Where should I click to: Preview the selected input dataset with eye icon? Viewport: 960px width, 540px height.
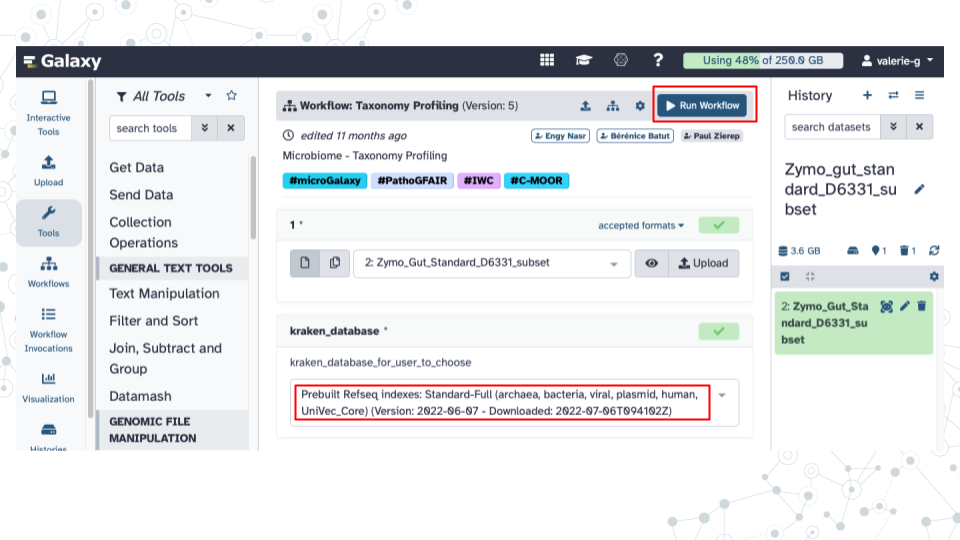[651, 263]
